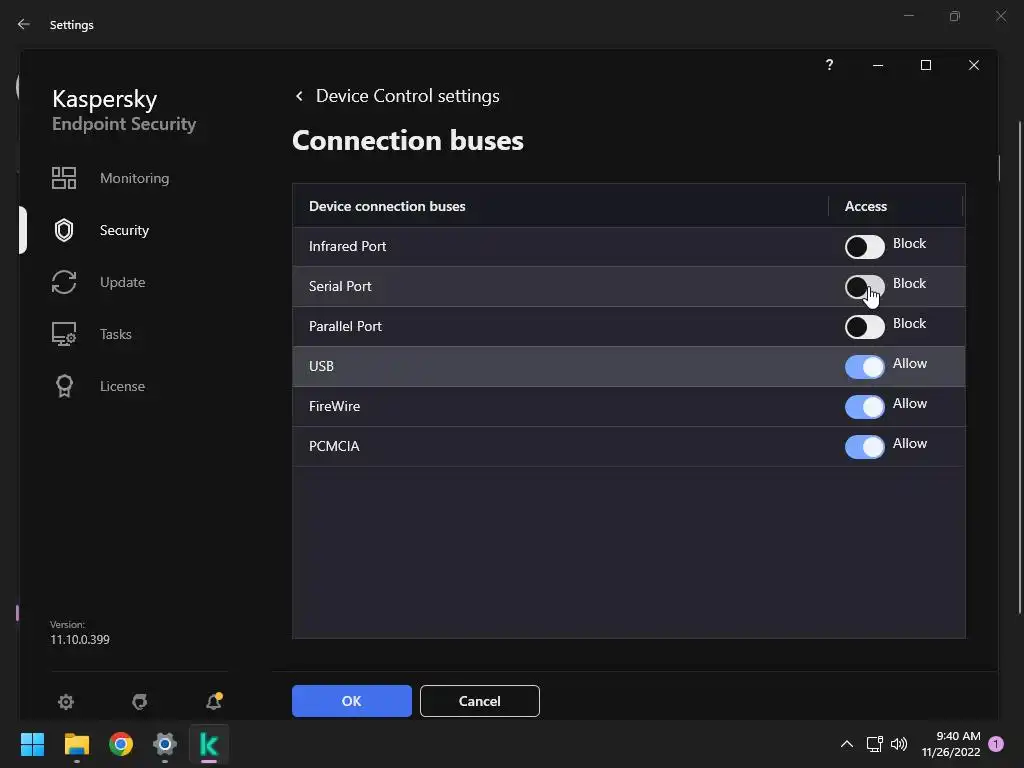Click the Access column header
This screenshot has height=768, width=1024.
[x=865, y=206]
